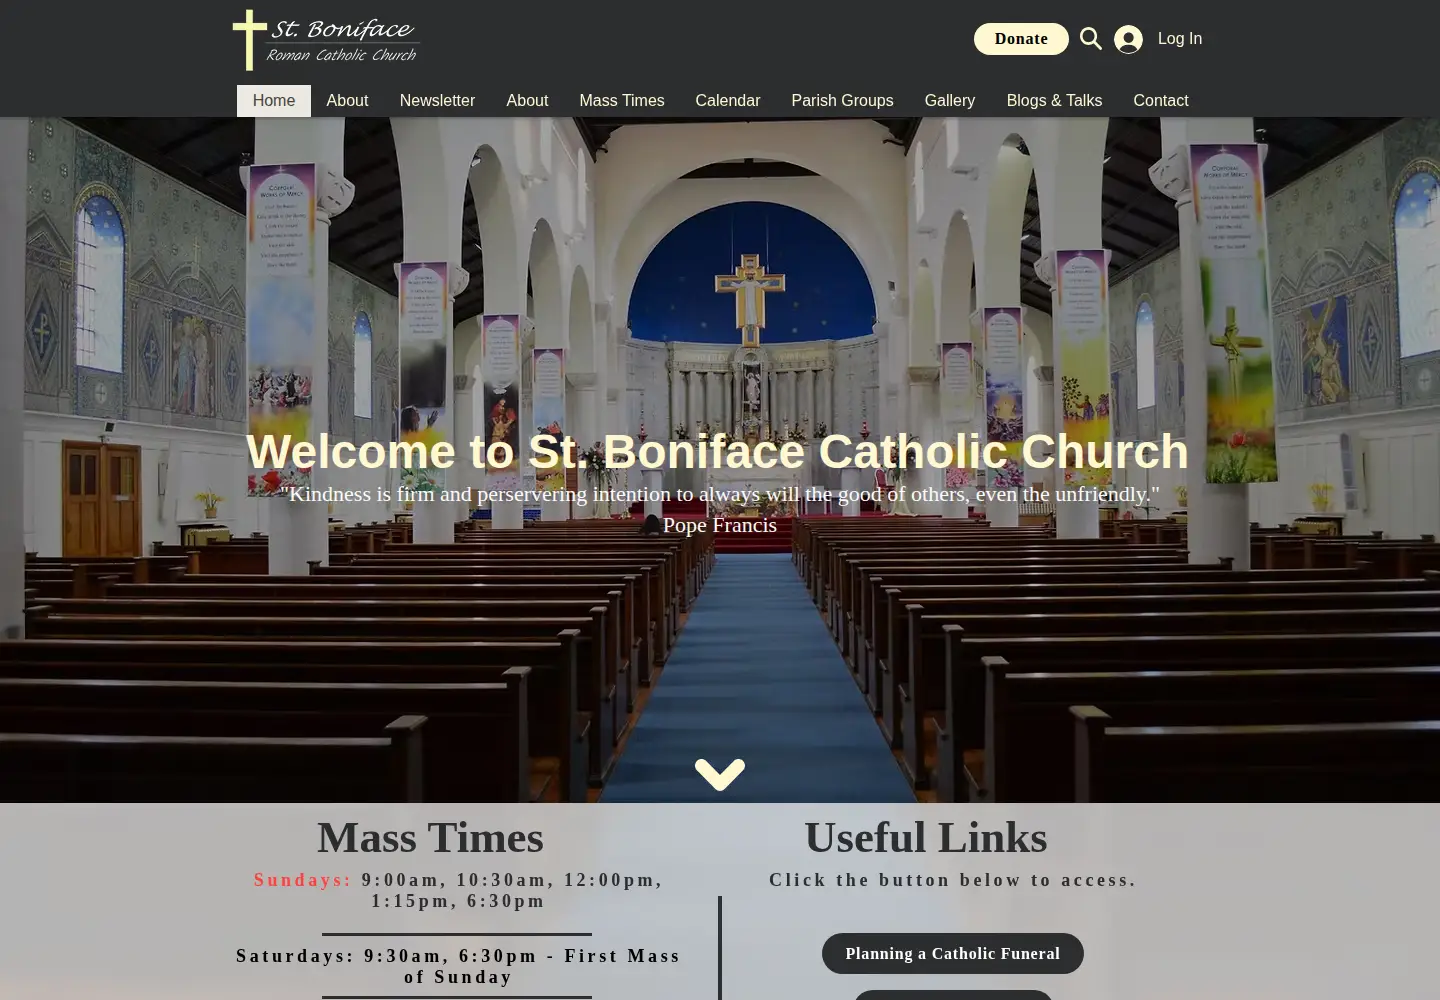Image resolution: width=1440 pixels, height=1000 pixels.
Task: Click the down chevron scroll arrow
Action: click(720, 774)
